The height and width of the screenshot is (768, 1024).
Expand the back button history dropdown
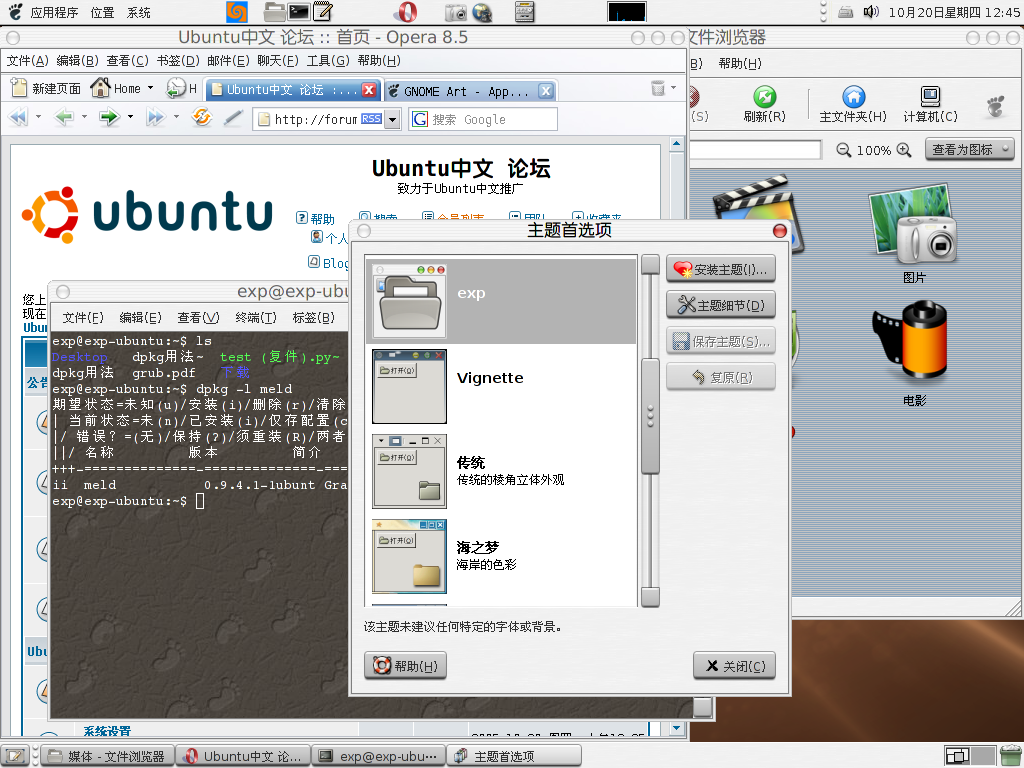pos(84,117)
